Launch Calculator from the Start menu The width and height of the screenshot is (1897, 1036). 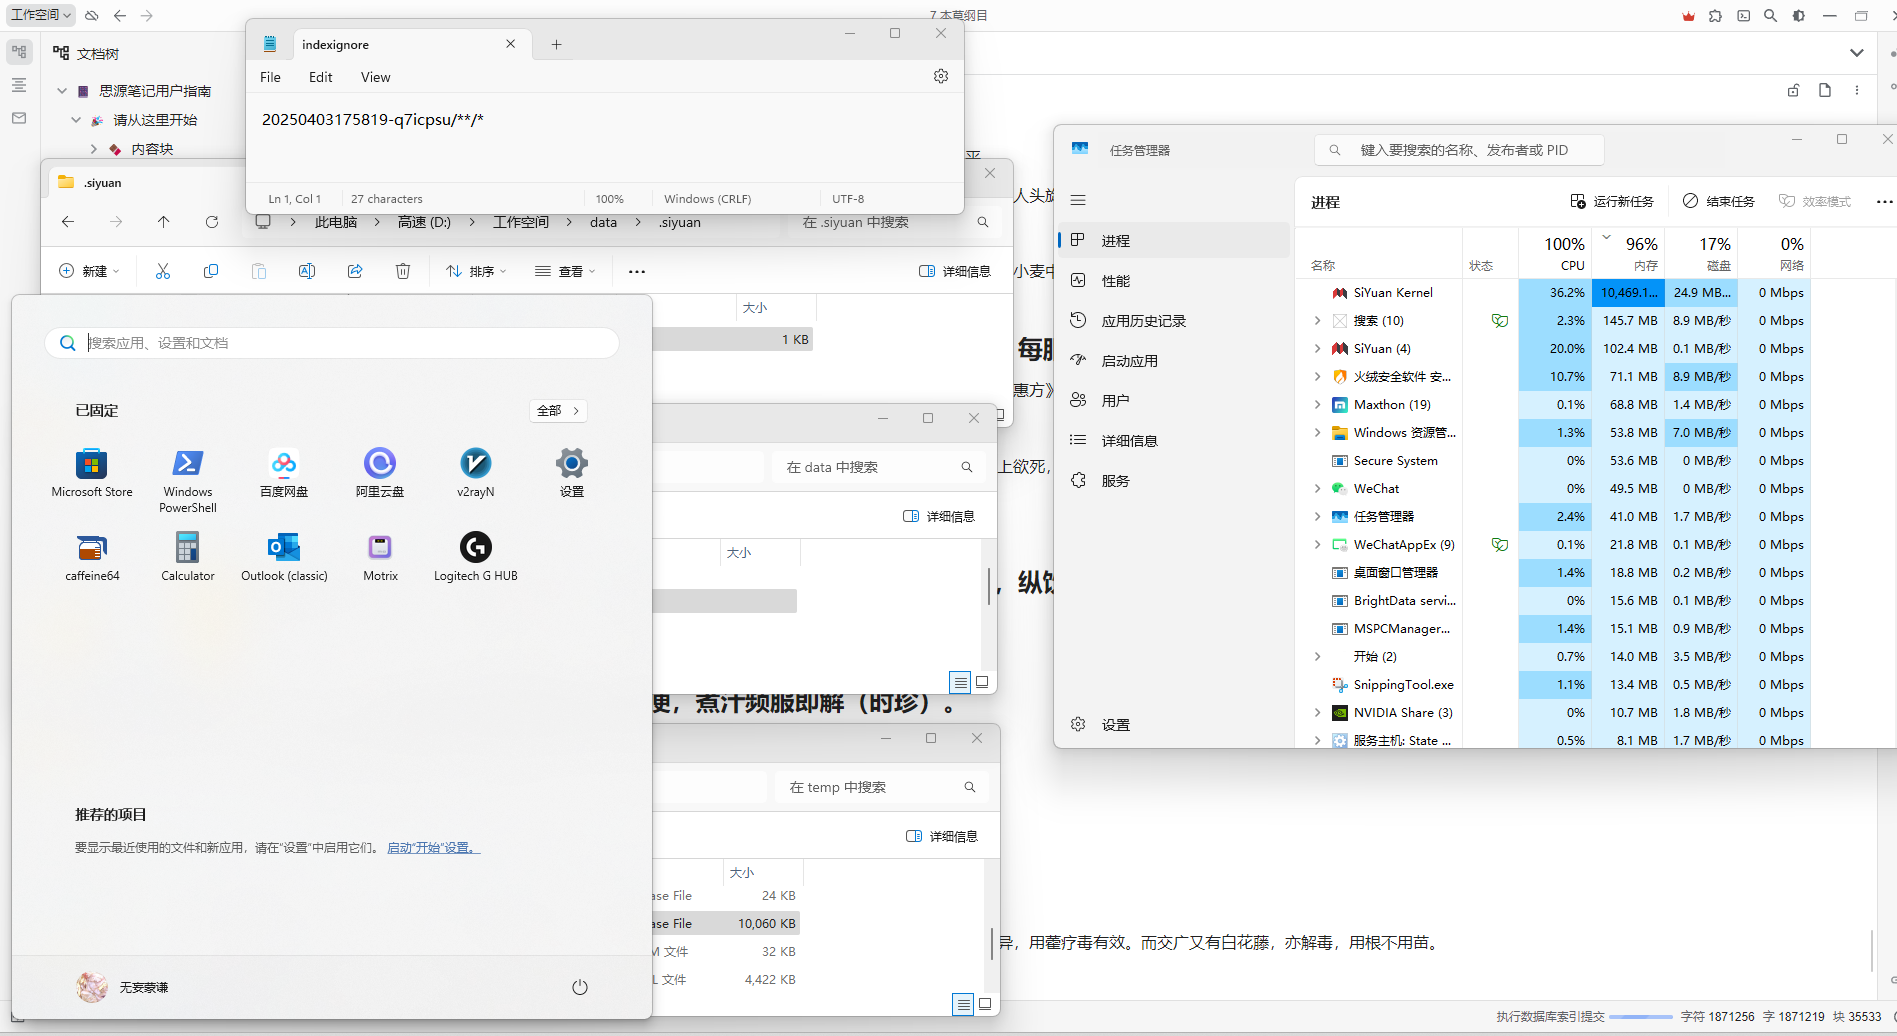point(188,557)
